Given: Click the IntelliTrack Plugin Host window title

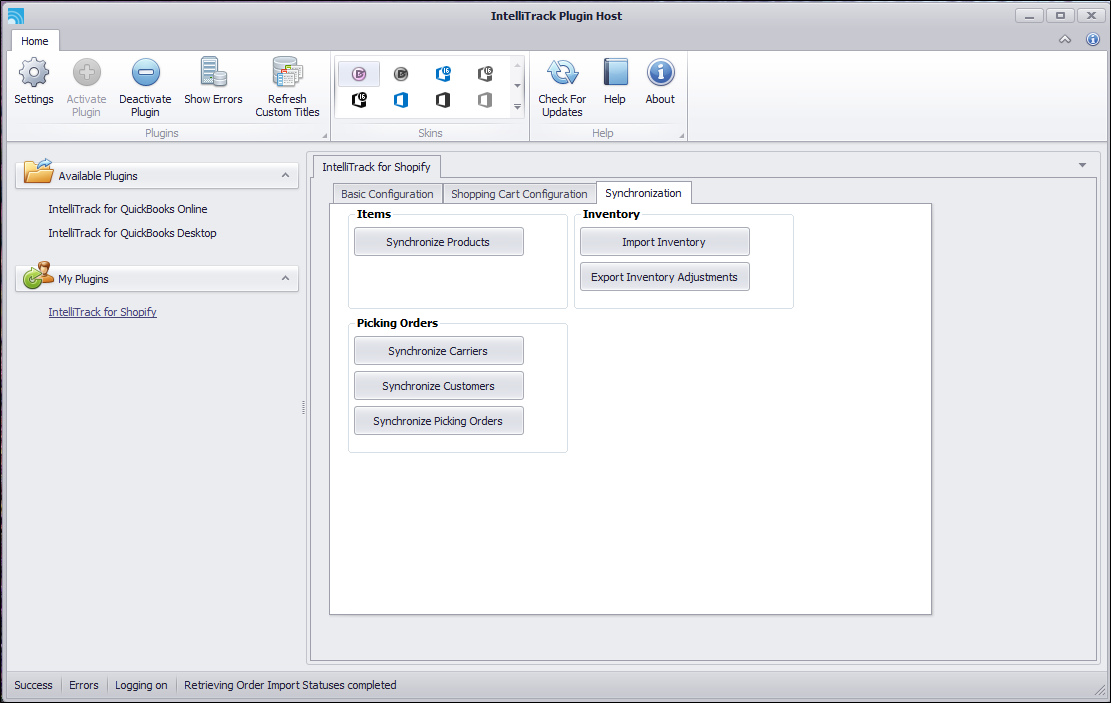Looking at the screenshot, I should (556, 16).
